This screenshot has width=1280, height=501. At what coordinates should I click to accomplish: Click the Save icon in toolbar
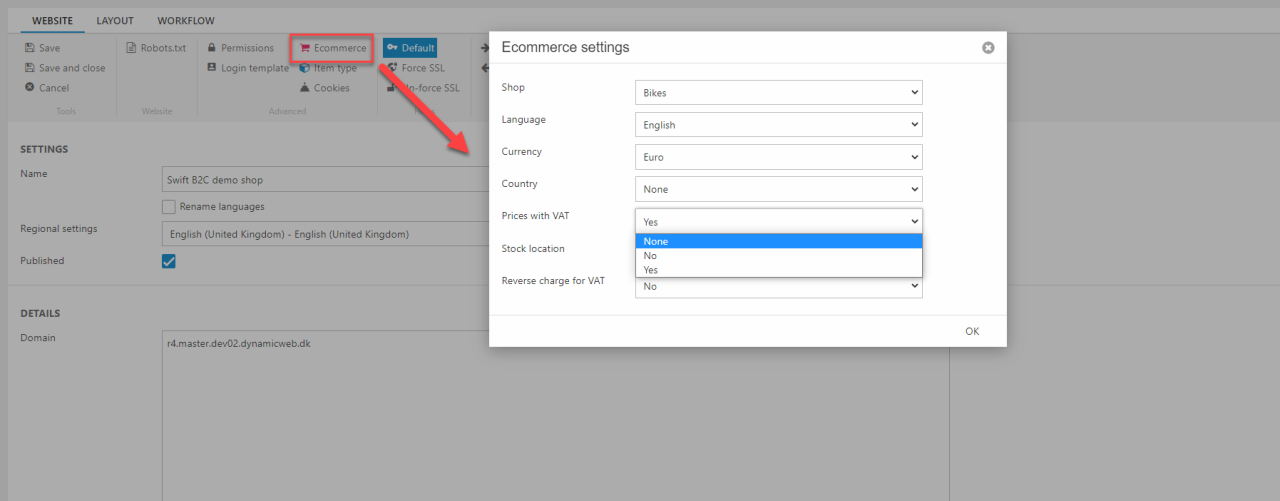(x=30, y=48)
